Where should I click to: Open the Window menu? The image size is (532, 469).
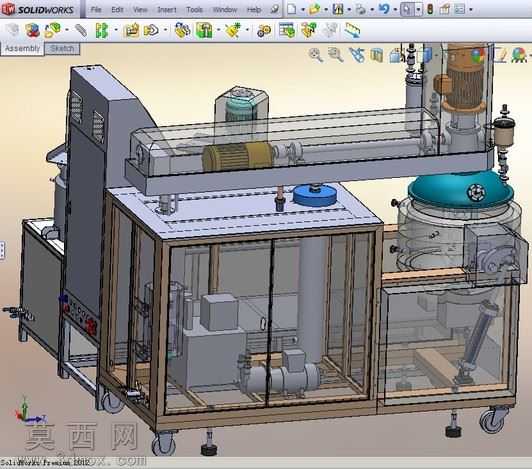coord(225,10)
